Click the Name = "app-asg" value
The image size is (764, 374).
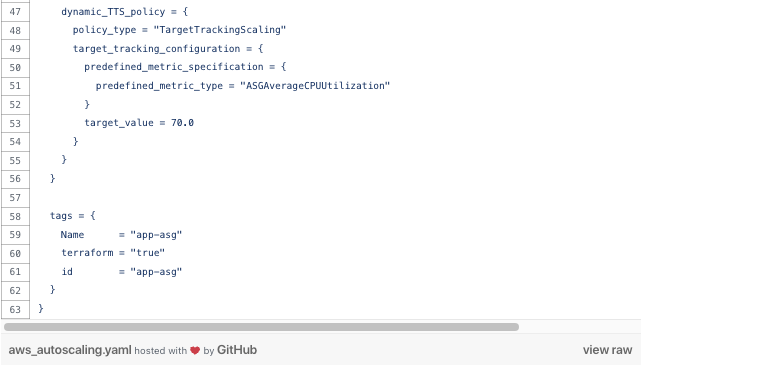[x=156, y=235]
